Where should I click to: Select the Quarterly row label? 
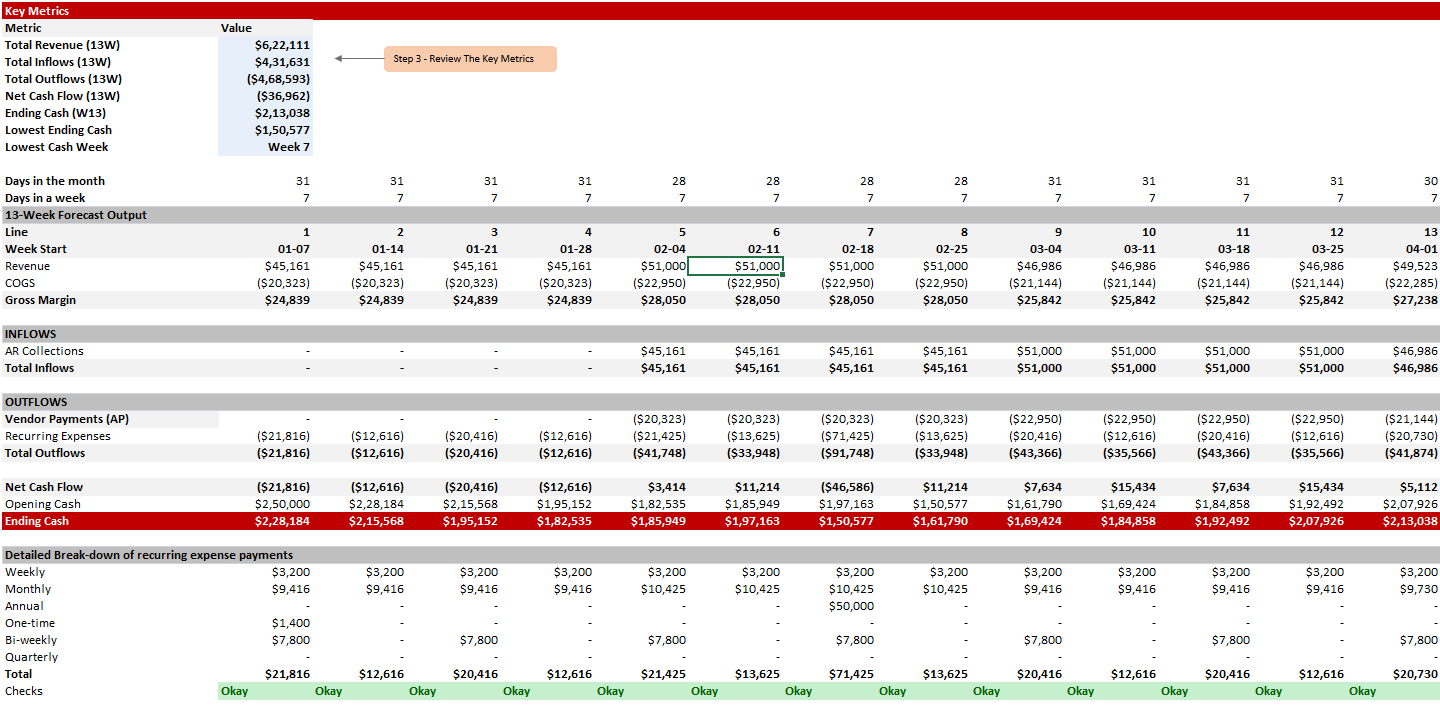(31, 657)
